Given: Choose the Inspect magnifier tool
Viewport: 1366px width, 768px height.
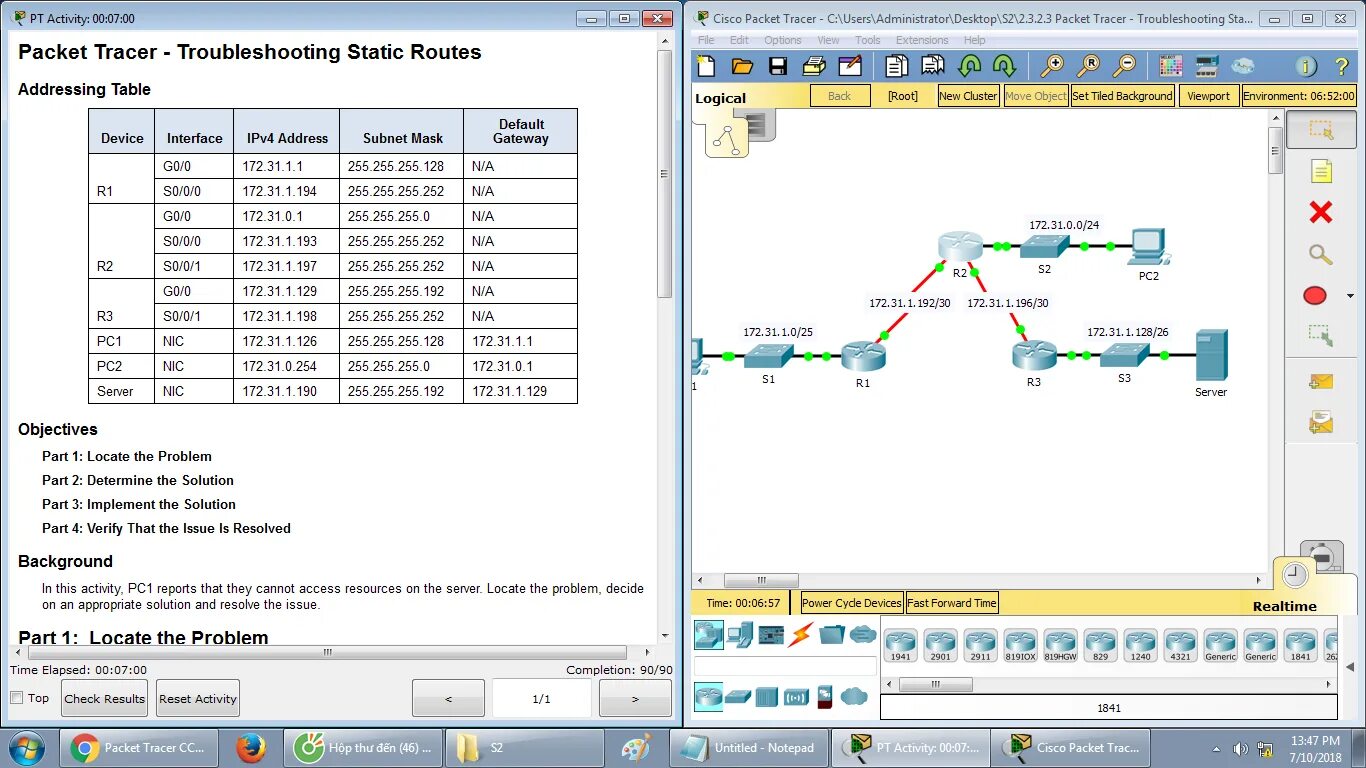Looking at the screenshot, I should [1321, 254].
